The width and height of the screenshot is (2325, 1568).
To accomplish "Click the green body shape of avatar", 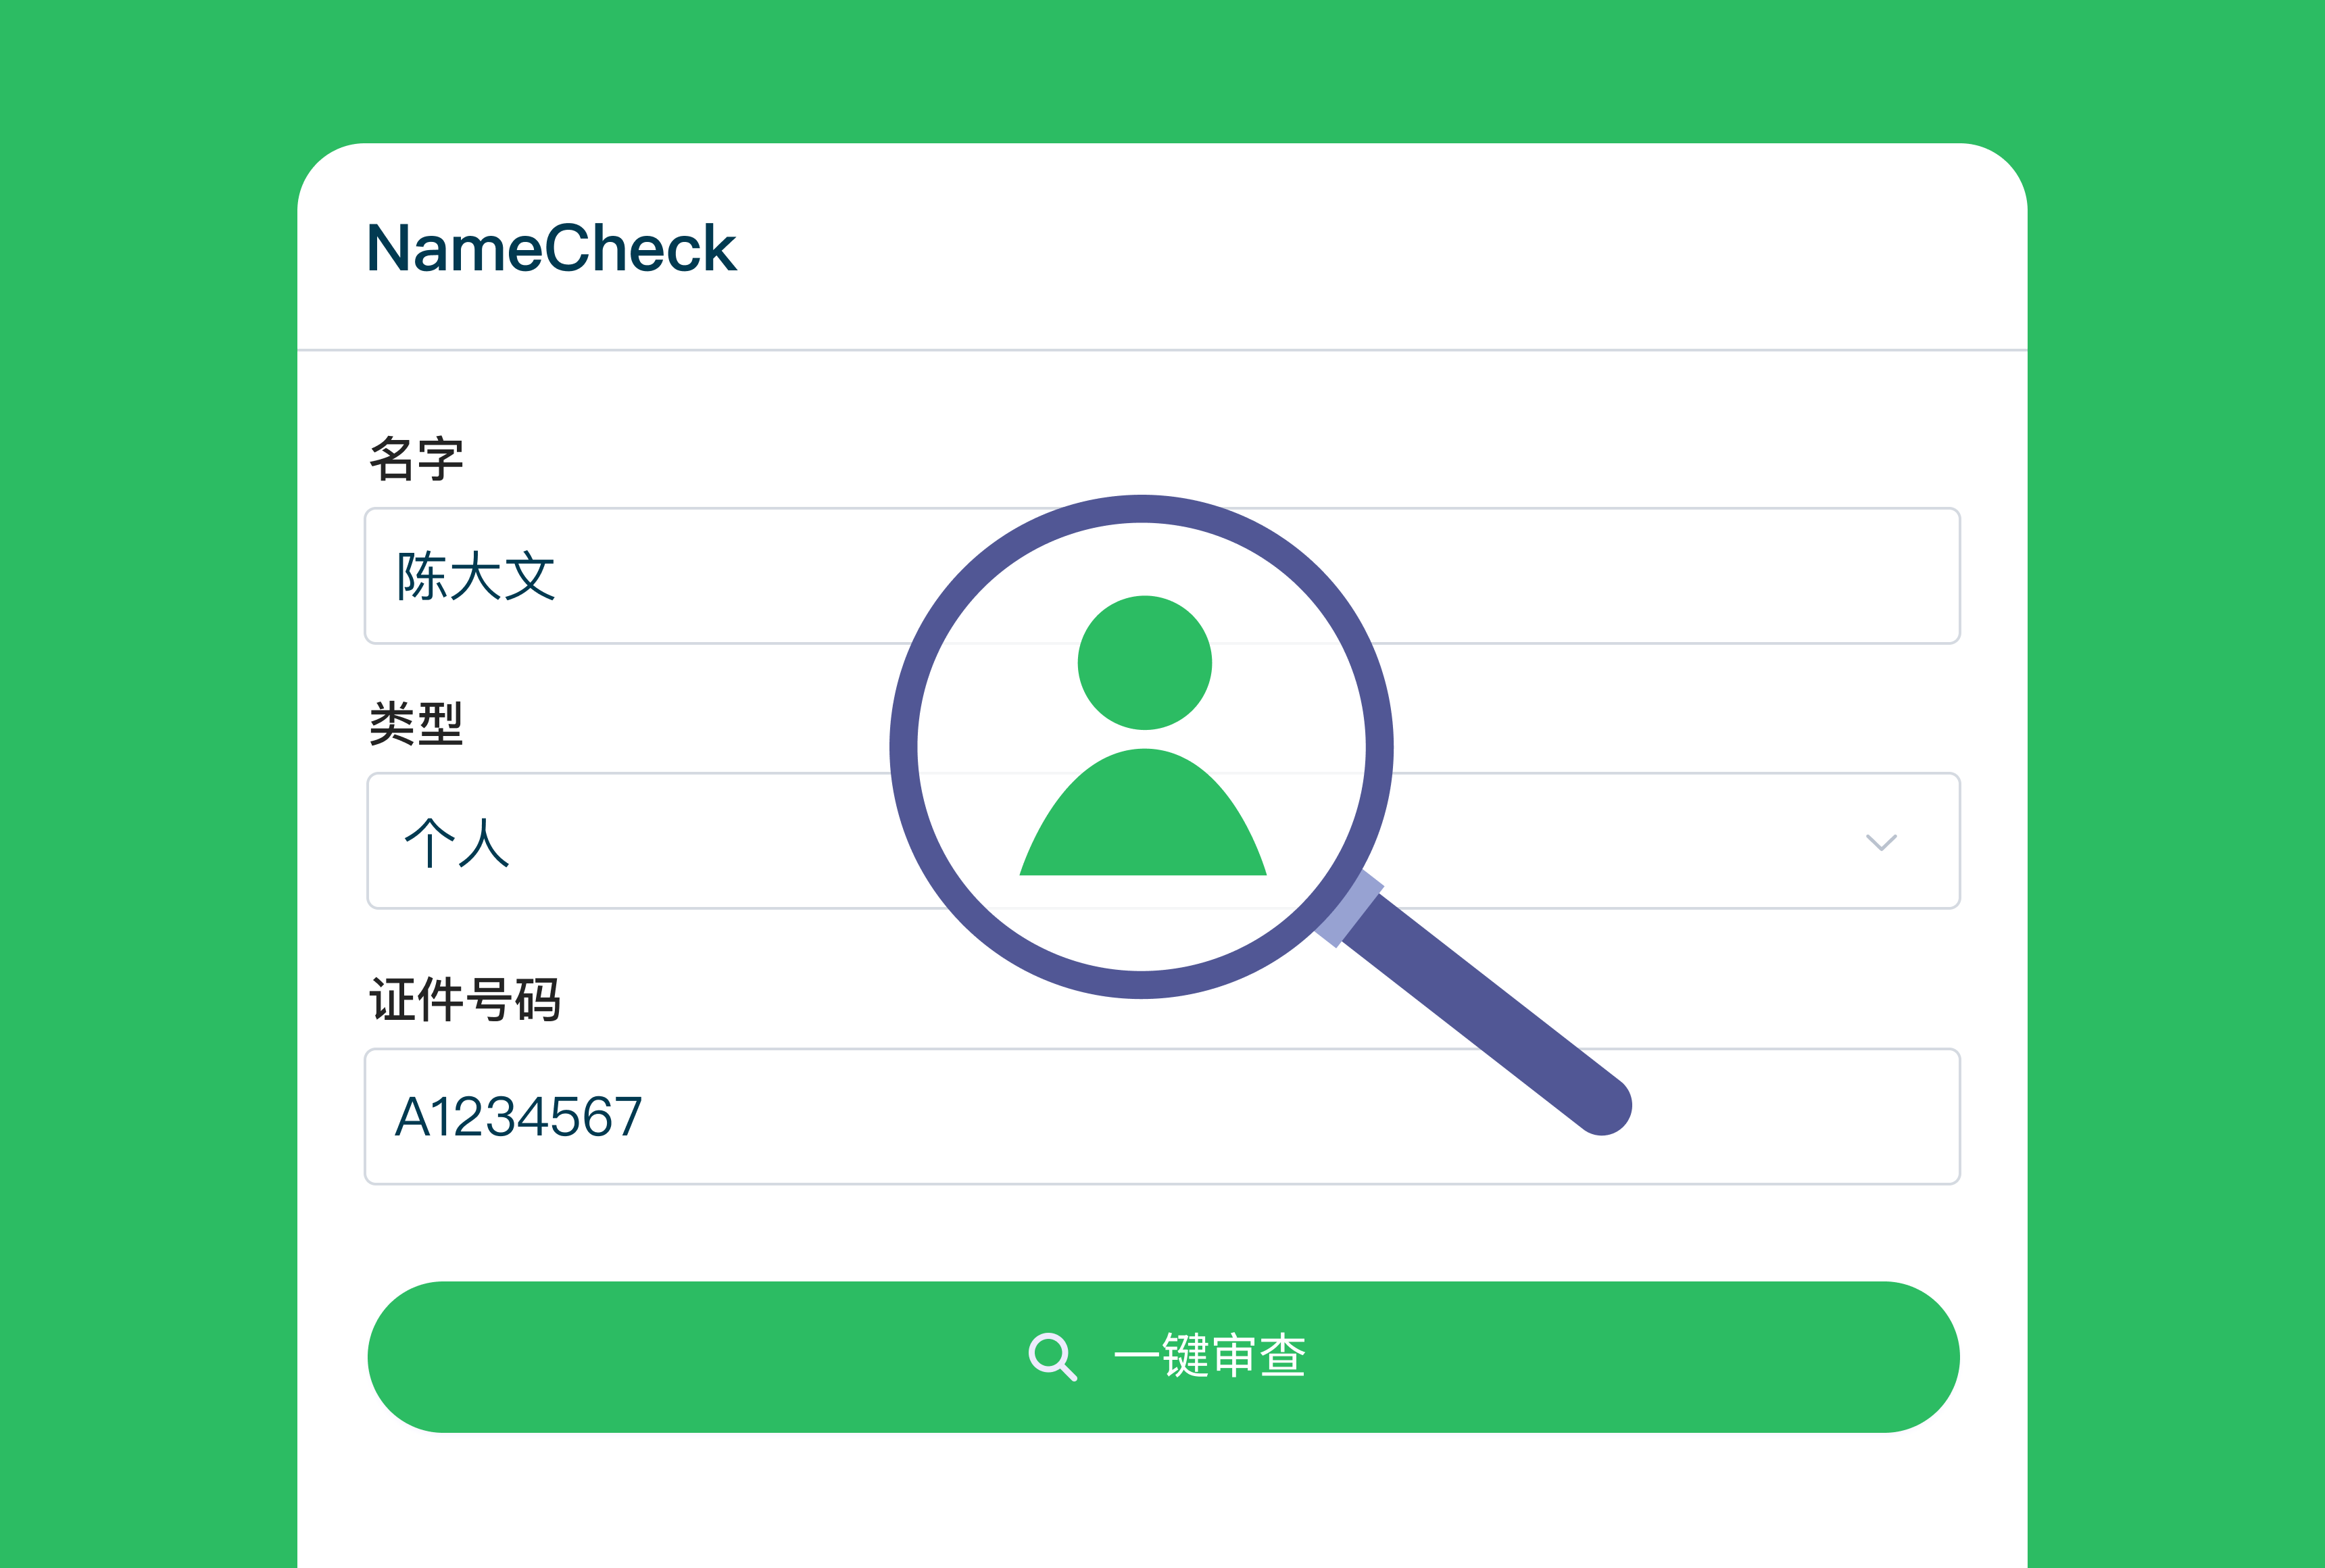I will 1143,812.
